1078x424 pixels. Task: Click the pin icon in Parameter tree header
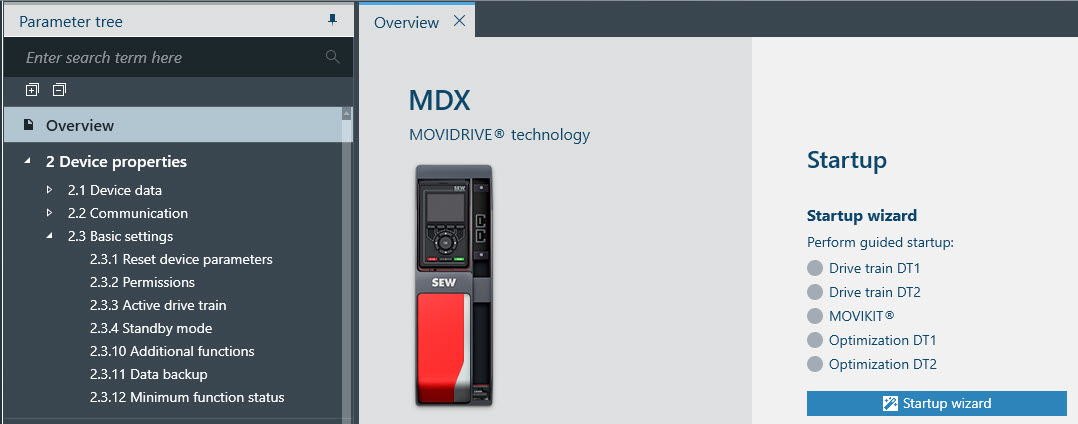[x=333, y=21]
